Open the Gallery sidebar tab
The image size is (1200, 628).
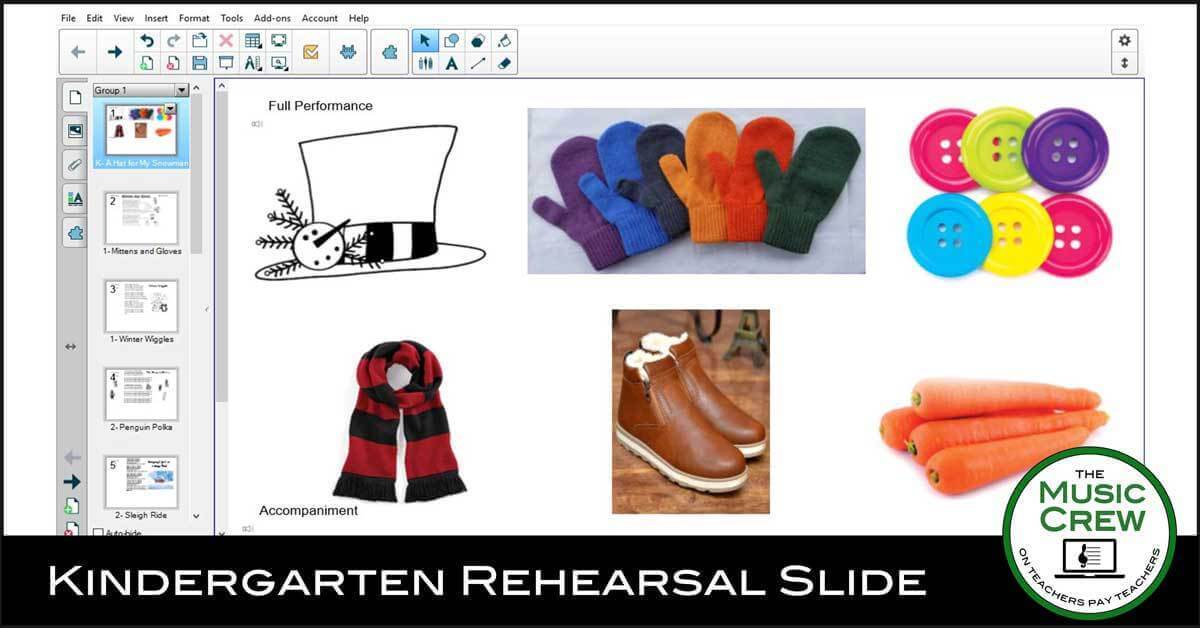tap(75, 130)
